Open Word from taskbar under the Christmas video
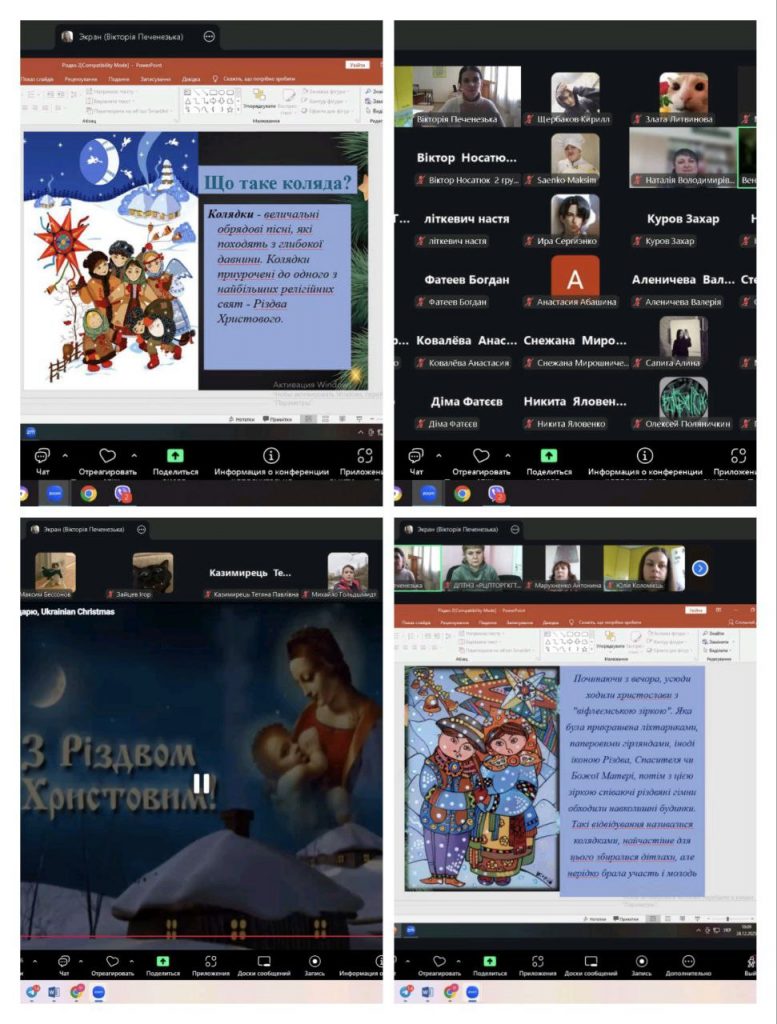The width and height of the screenshot is (777, 1024). (x=54, y=992)
